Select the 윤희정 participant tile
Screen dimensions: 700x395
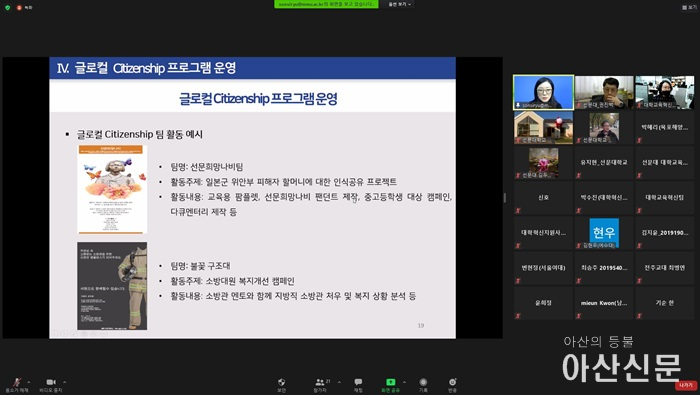click(x=543, y=304)
